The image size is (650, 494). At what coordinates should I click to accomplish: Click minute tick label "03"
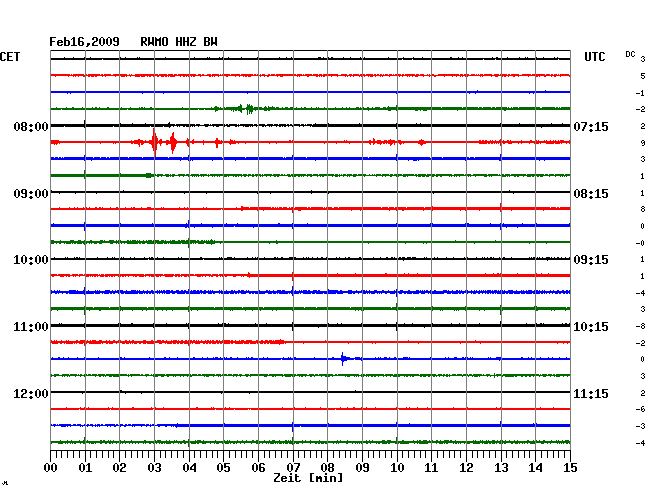[154, 468]
